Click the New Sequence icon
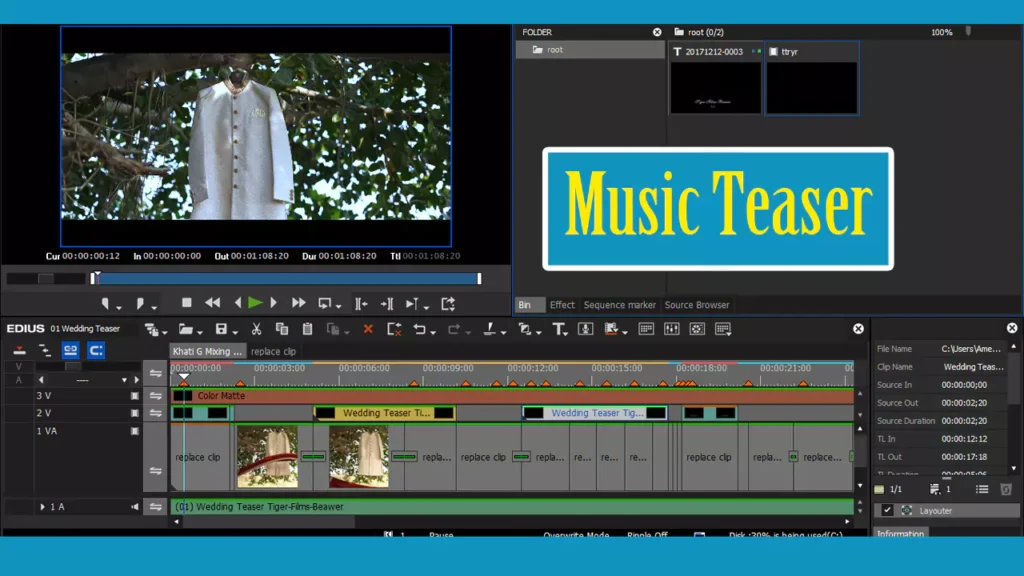Image resolution: width=1024 pixels, height=576 pixels. tap(151, 329)
